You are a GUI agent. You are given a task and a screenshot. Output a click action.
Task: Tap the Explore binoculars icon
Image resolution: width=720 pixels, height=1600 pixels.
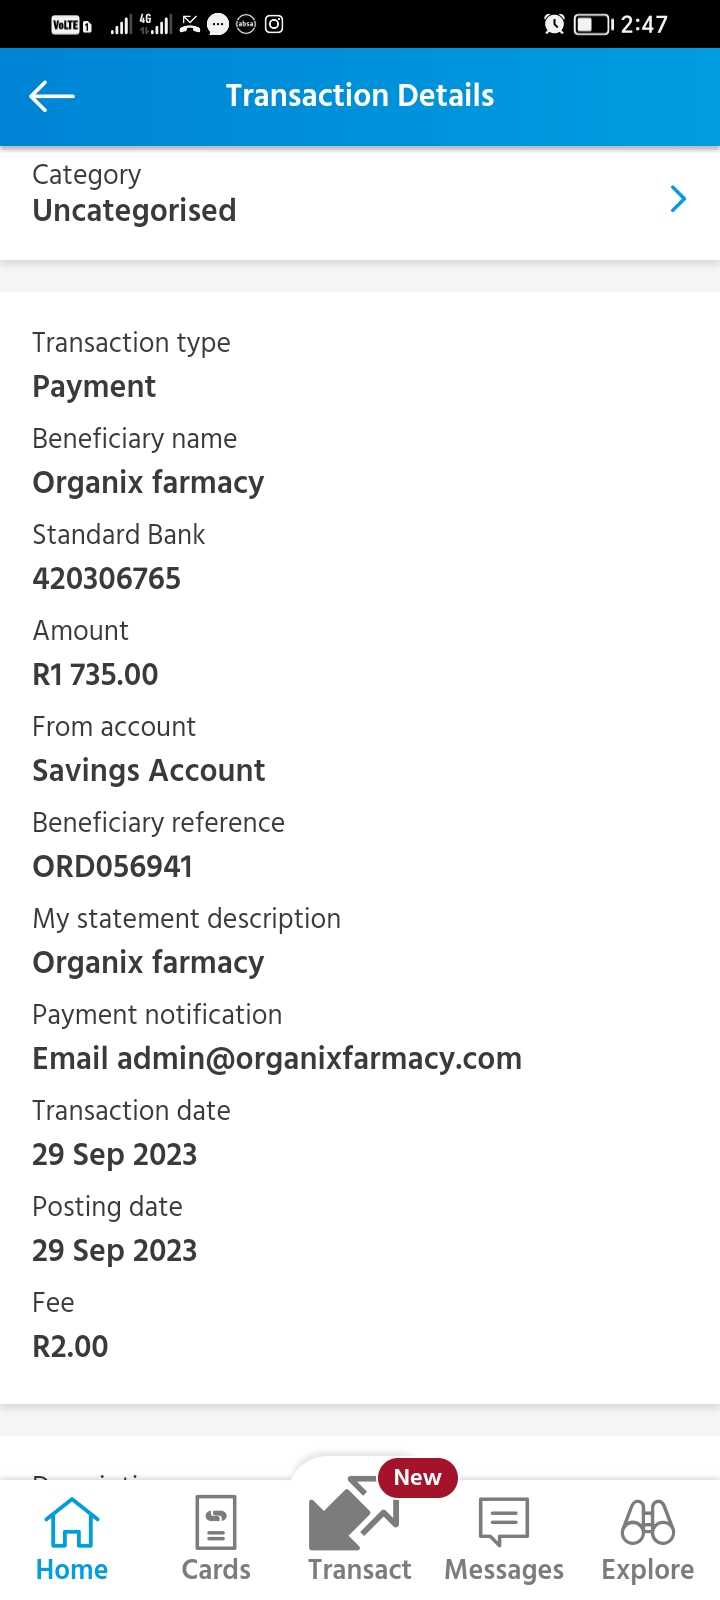[x=648, y=1522]
